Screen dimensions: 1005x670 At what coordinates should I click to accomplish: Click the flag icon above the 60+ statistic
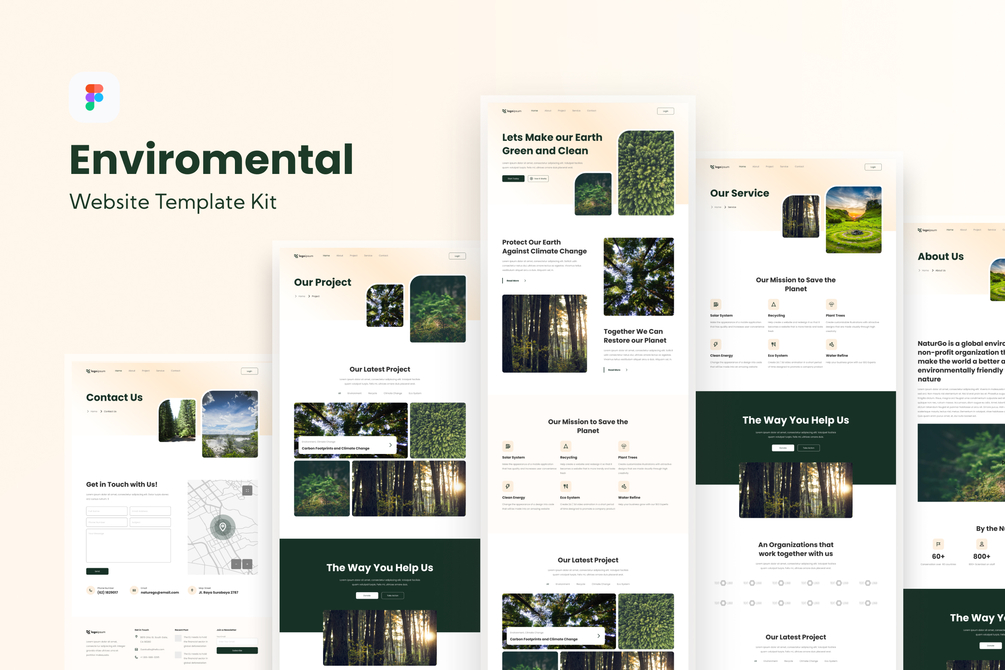938,544
